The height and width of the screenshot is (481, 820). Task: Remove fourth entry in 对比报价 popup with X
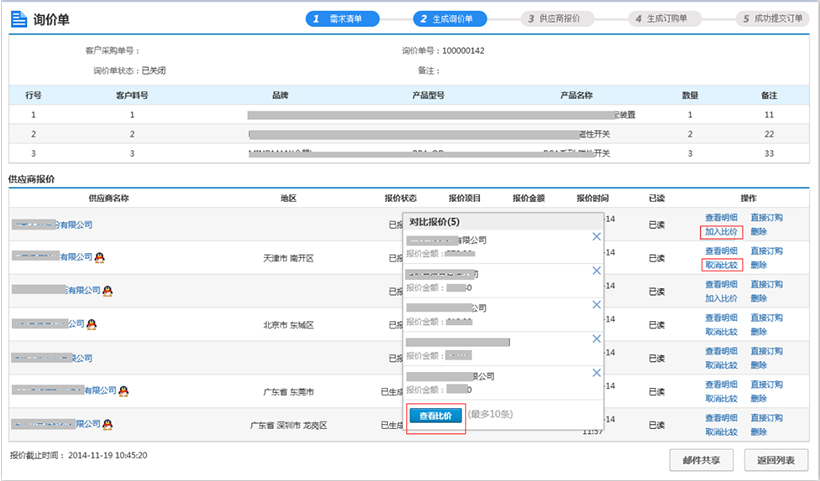[x=596, y=339]
